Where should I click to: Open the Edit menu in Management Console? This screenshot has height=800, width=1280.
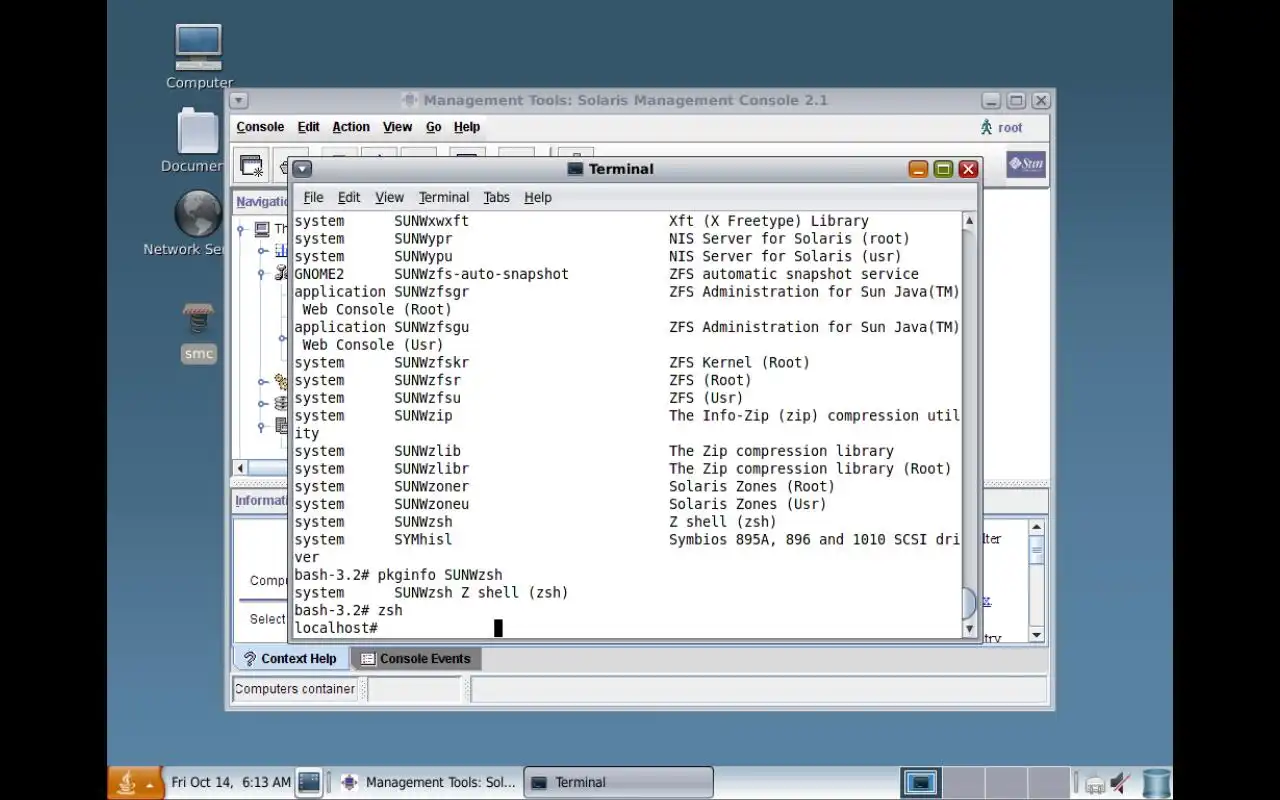[x=309, y=127]
